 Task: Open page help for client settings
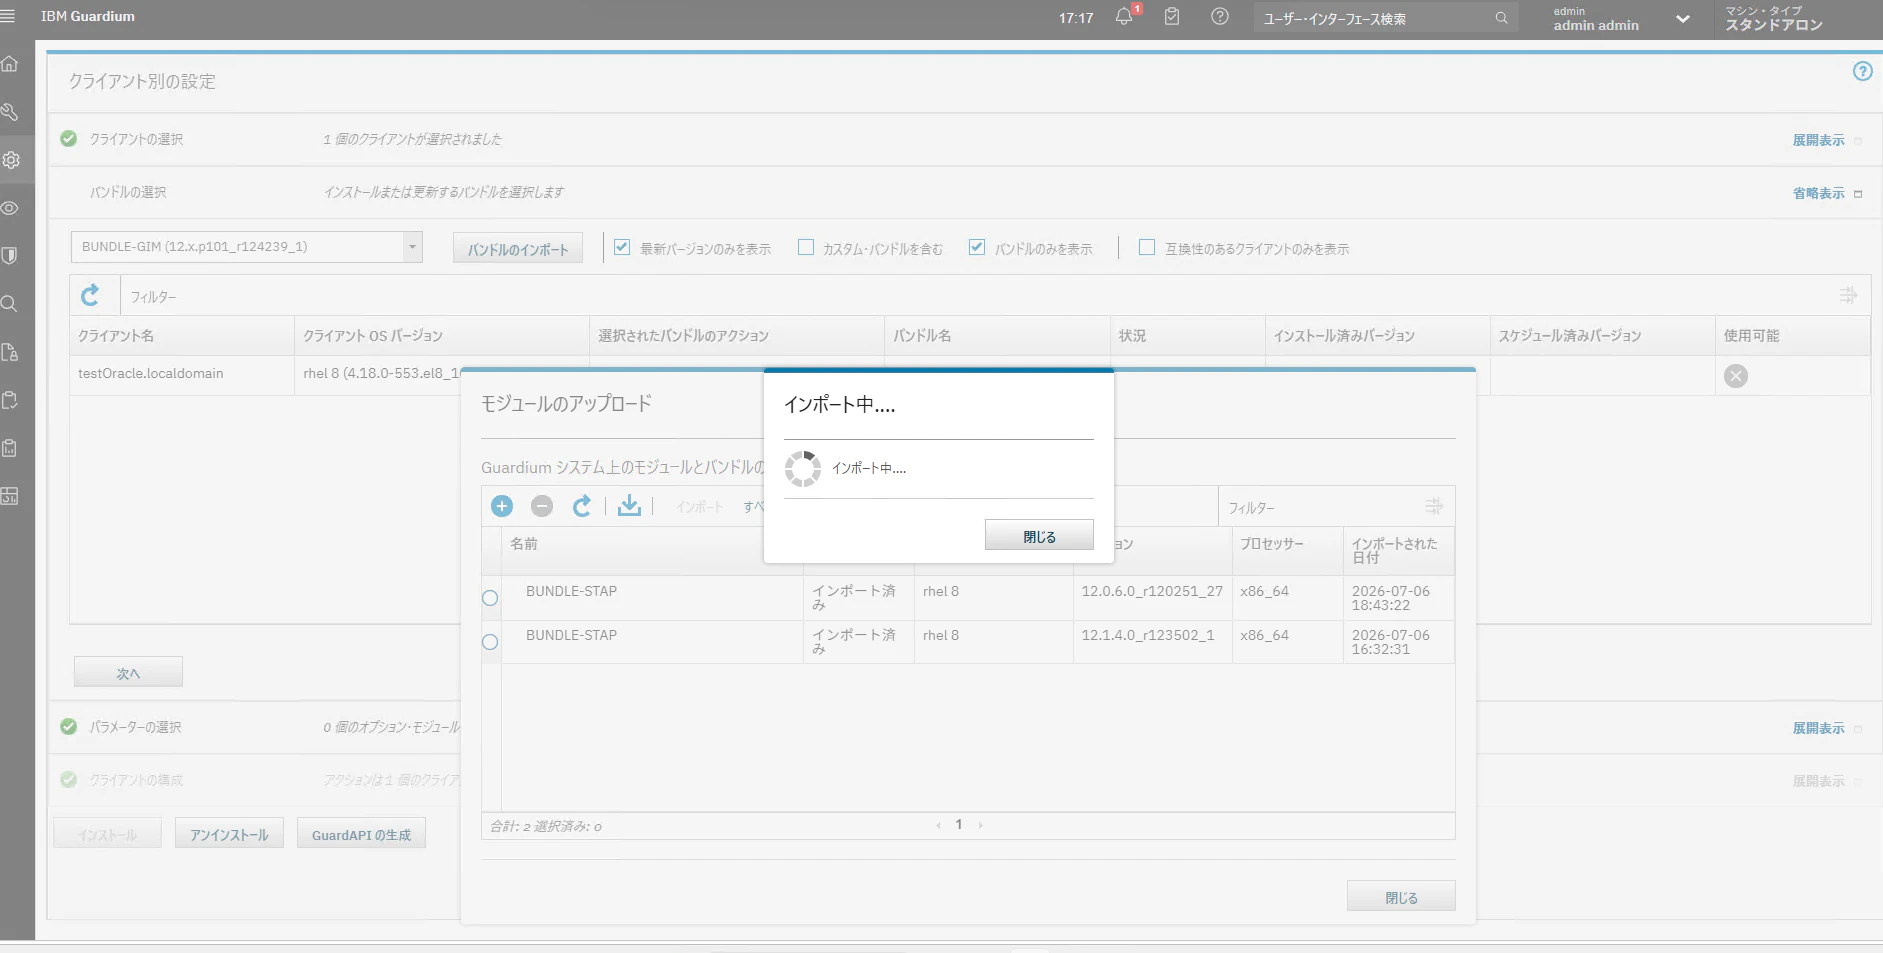tap(1862, 71)
